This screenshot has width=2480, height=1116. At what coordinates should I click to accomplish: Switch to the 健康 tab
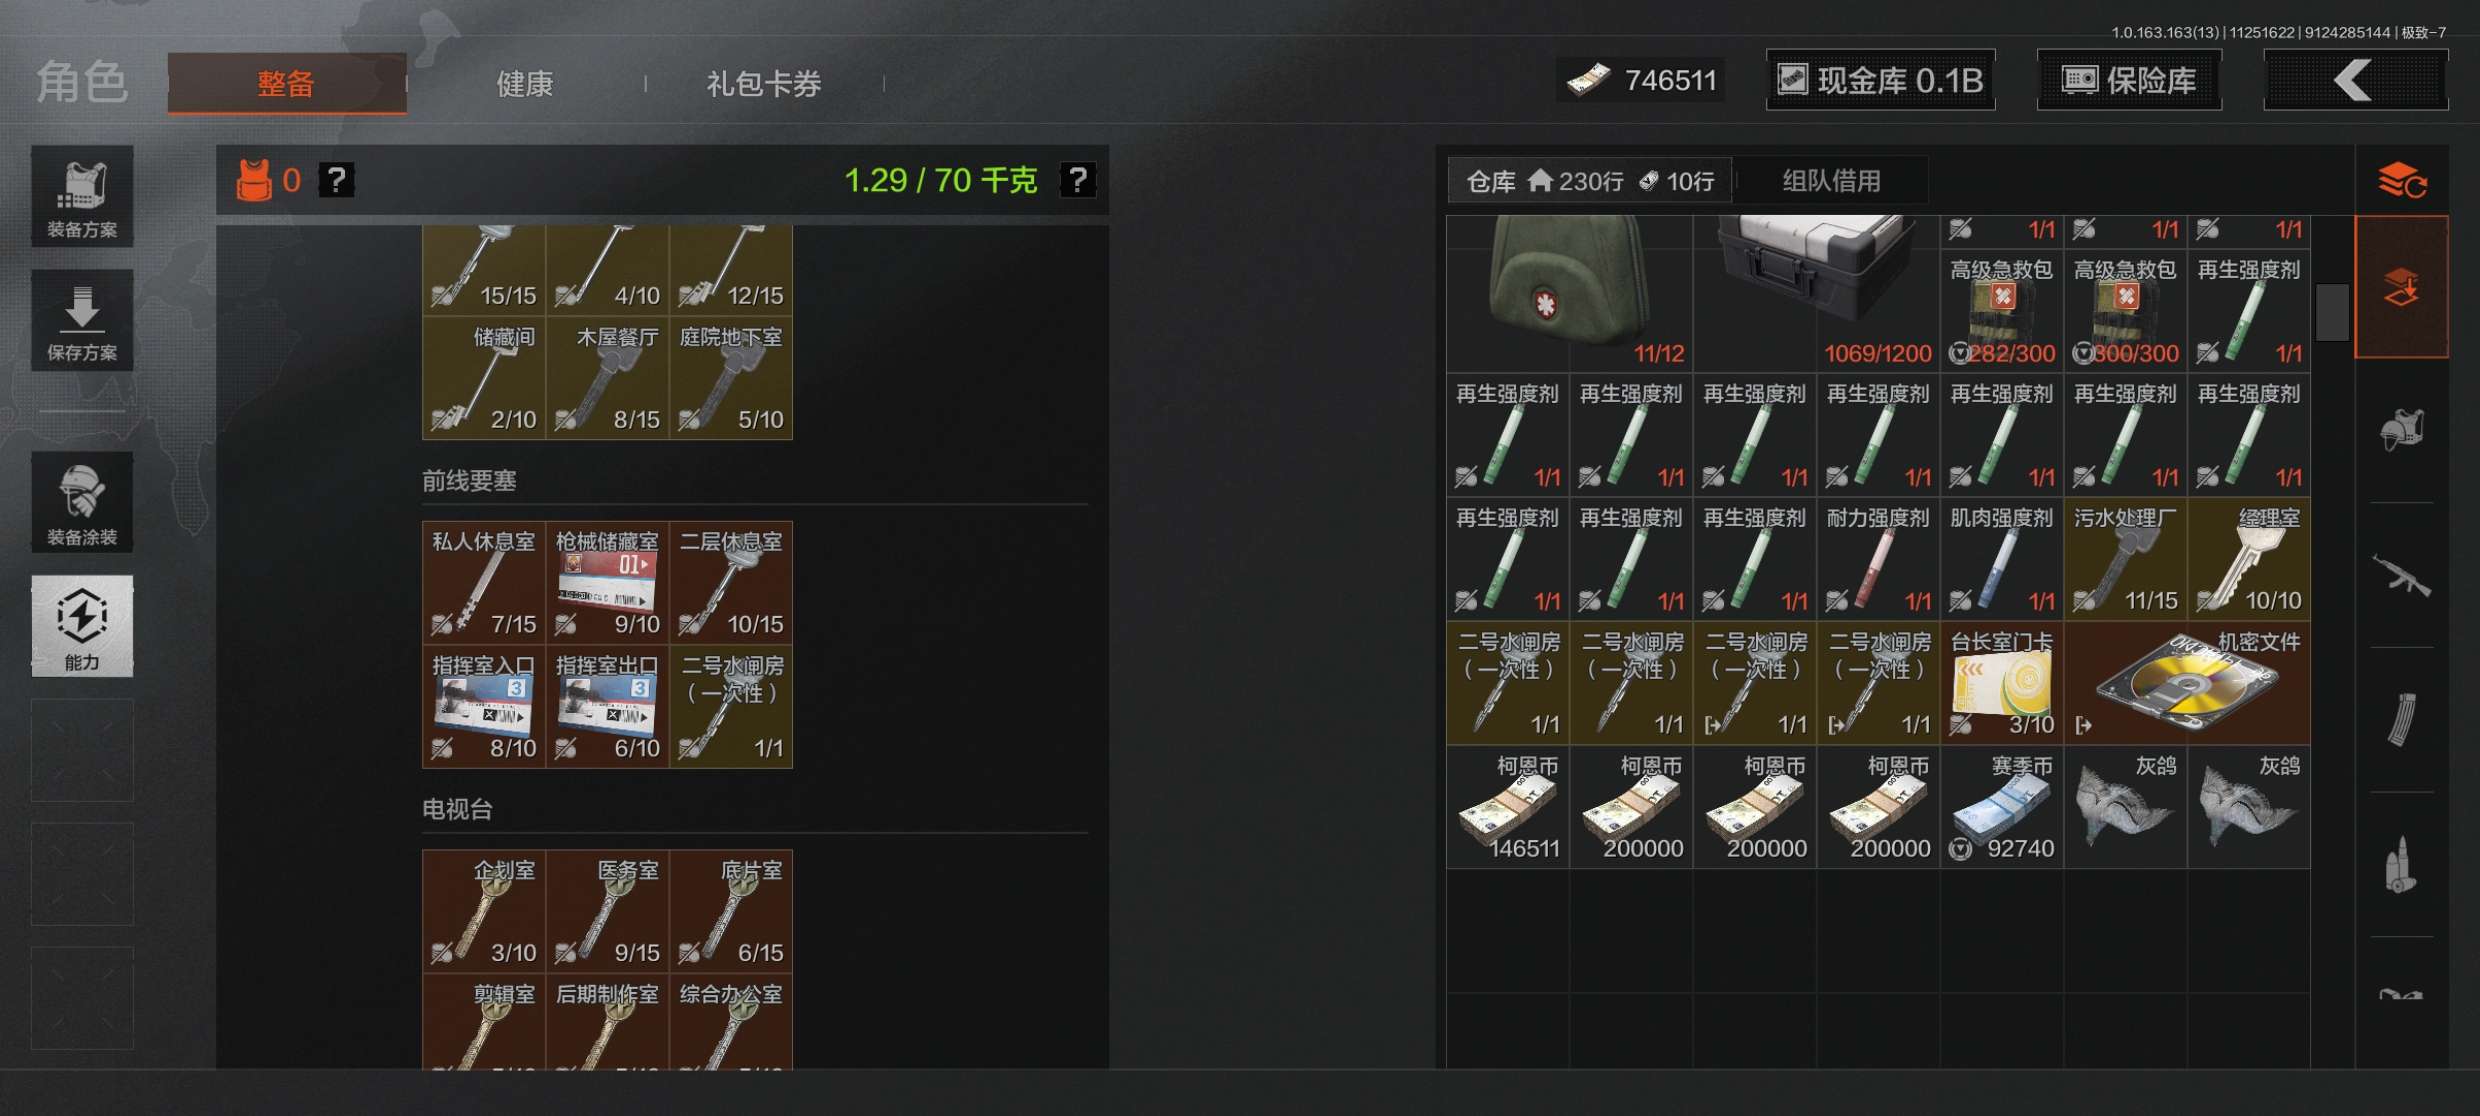(x=525, y=84)
